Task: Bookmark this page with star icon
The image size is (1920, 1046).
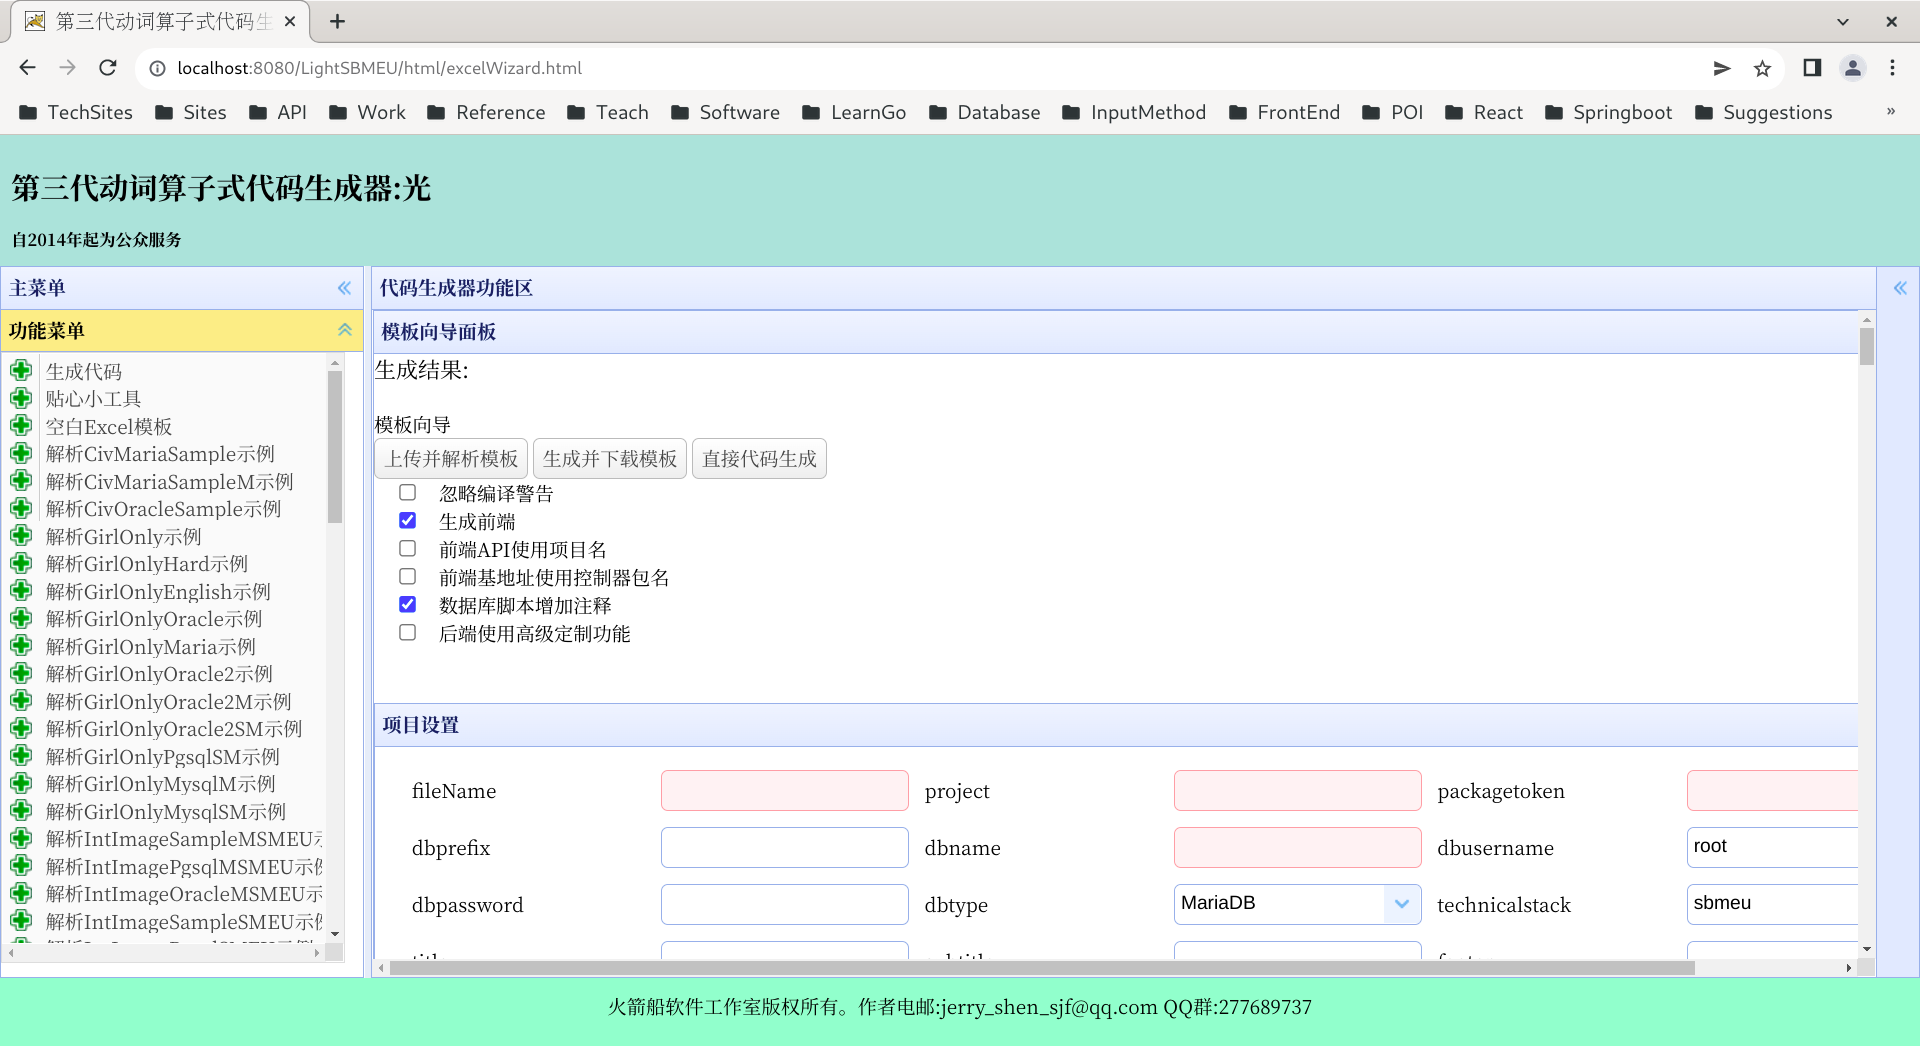Action: [x=1762, y=68]
